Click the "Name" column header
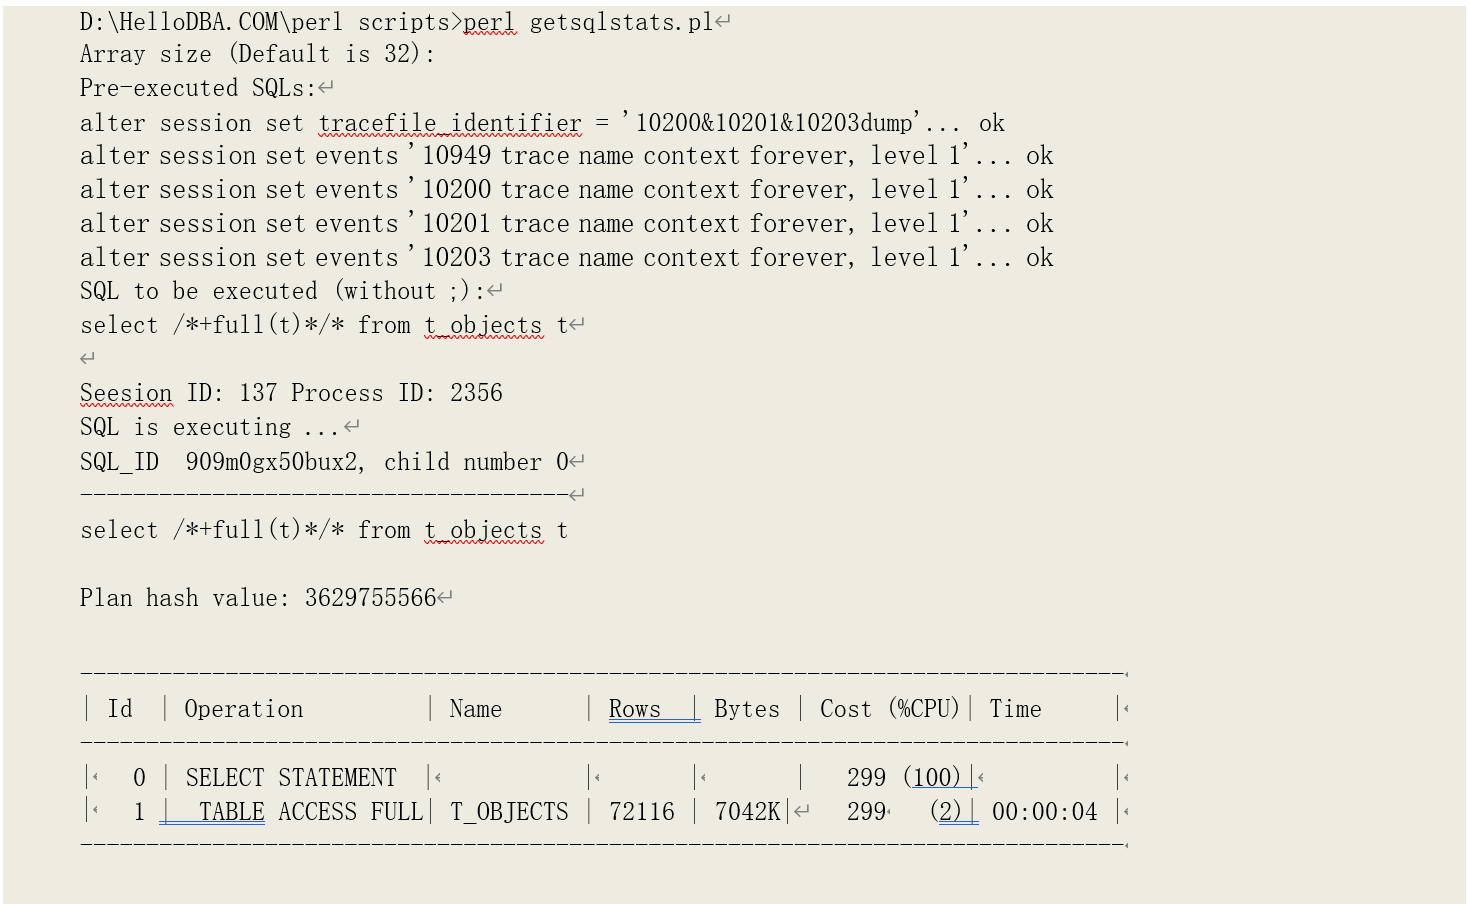Screen dimensions: 1468x904 pyautogui.click(x=475, y=709)
